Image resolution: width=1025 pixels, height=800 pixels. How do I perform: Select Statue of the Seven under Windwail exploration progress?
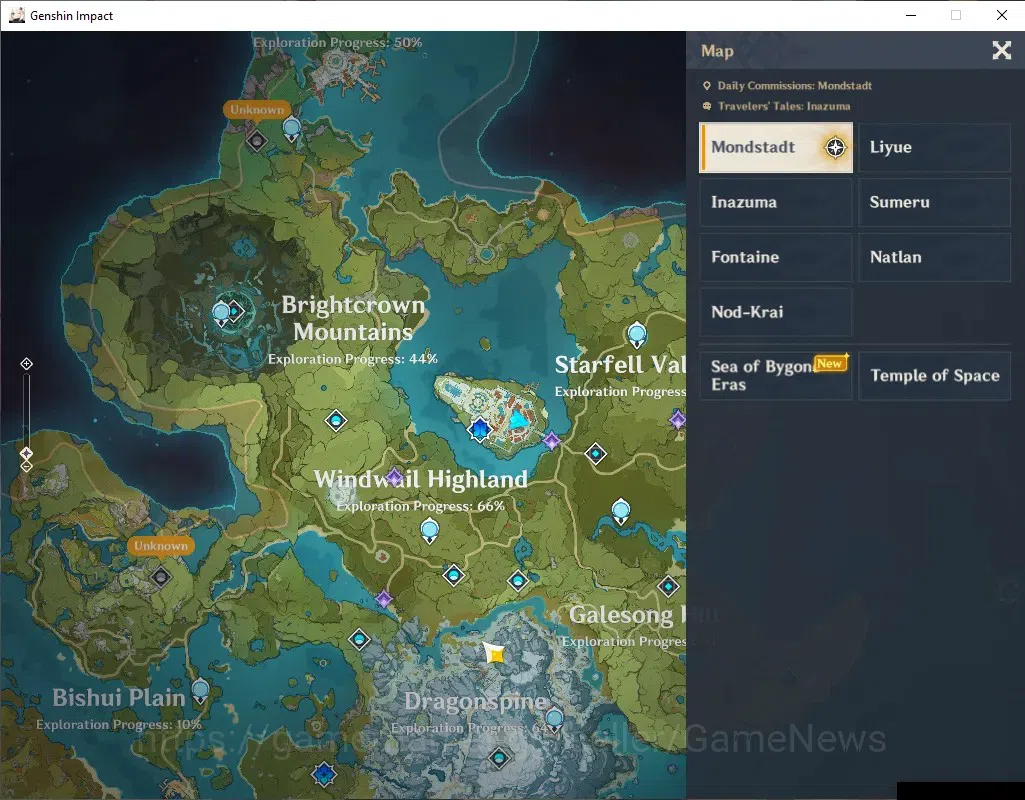coord(429,531)
